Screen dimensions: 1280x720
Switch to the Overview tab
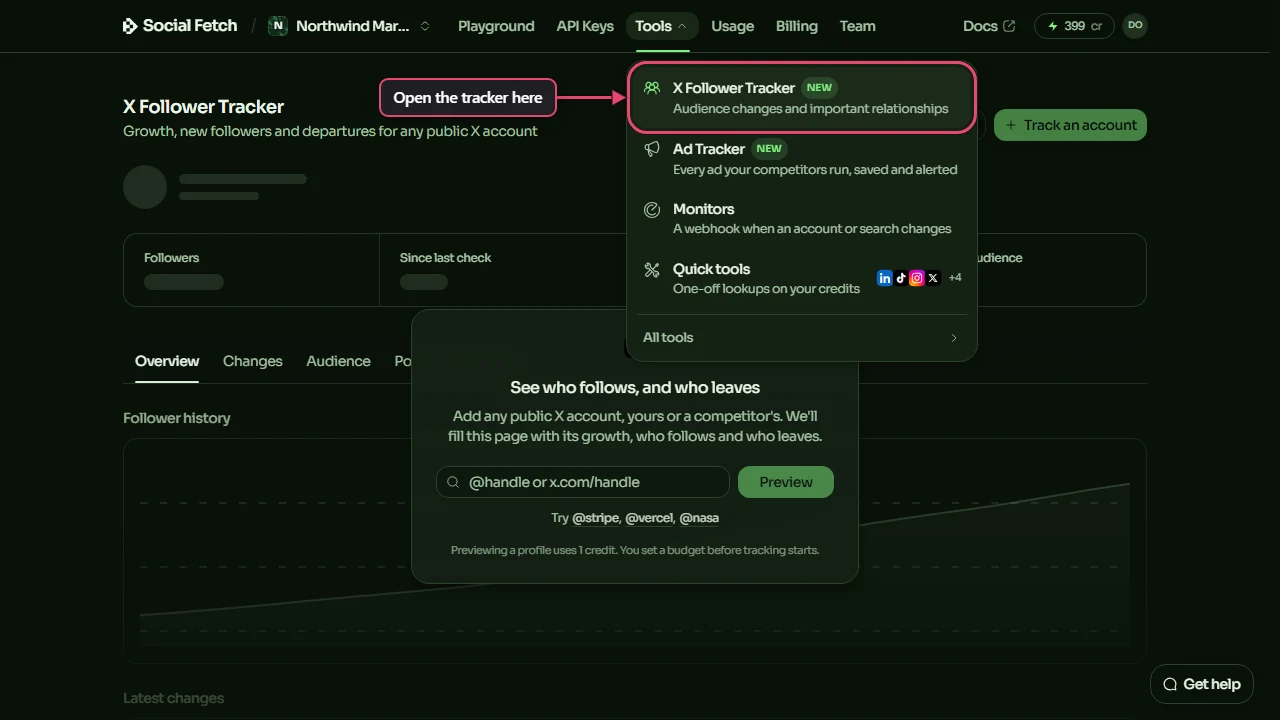click(167, 361)
